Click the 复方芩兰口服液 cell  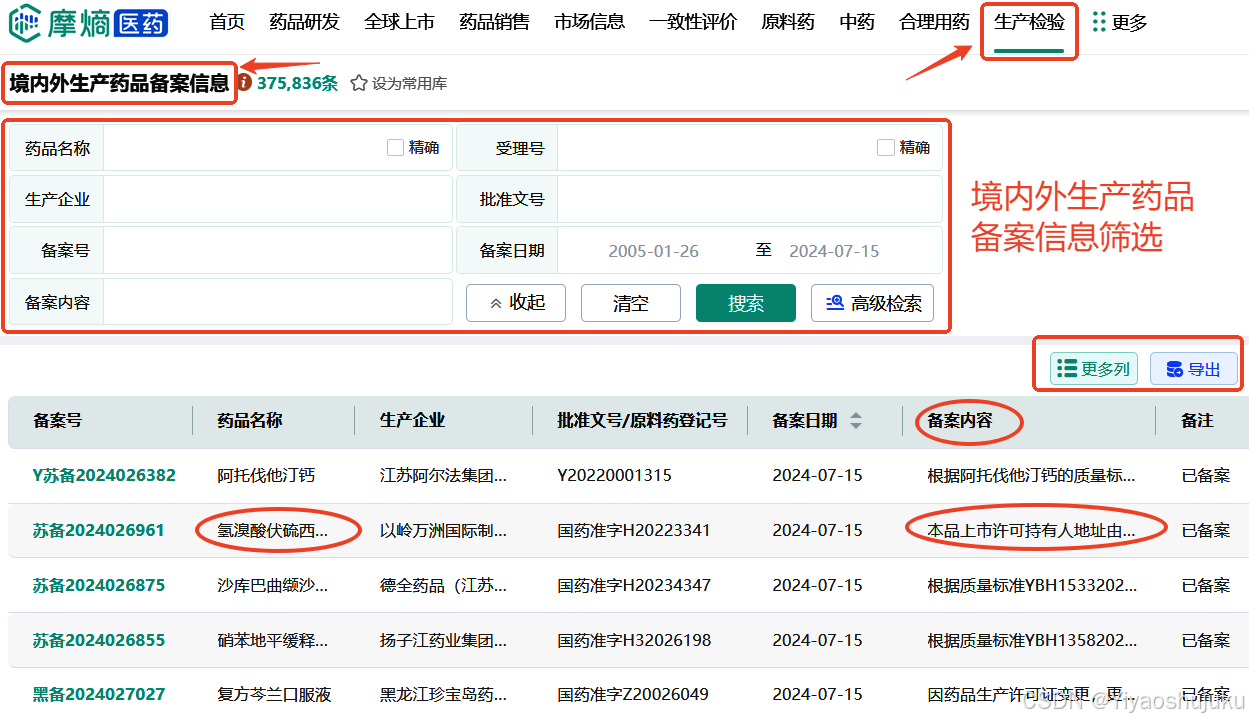[274, 694]
